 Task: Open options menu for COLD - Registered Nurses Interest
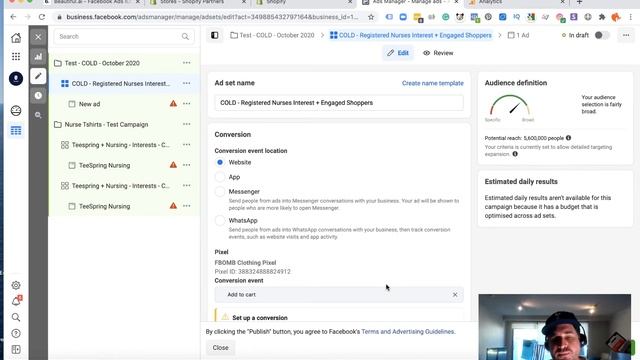click(x=187, y=83)
